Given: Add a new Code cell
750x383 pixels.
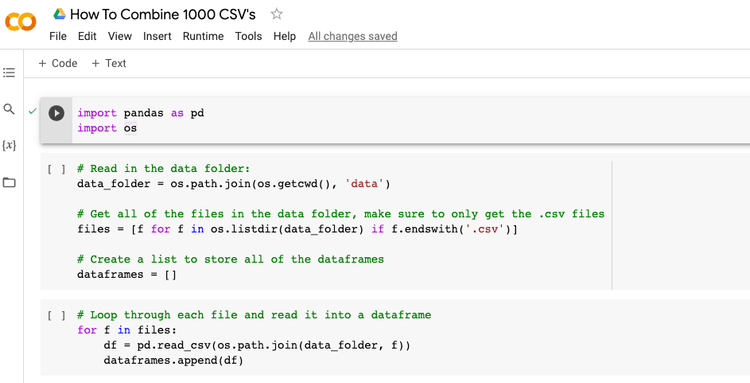Looking at the screenshot, I should (x=58, y=63).
